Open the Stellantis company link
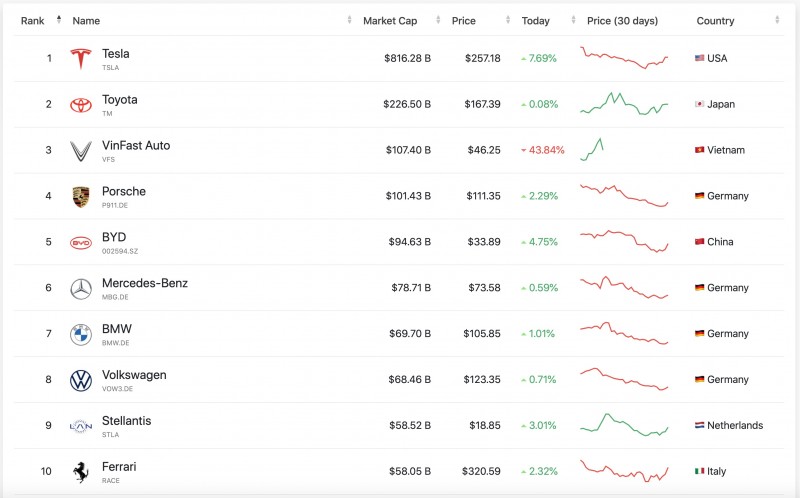Image resolution: width=800 pixels, height=498 pixels. [x=126, y=421]
